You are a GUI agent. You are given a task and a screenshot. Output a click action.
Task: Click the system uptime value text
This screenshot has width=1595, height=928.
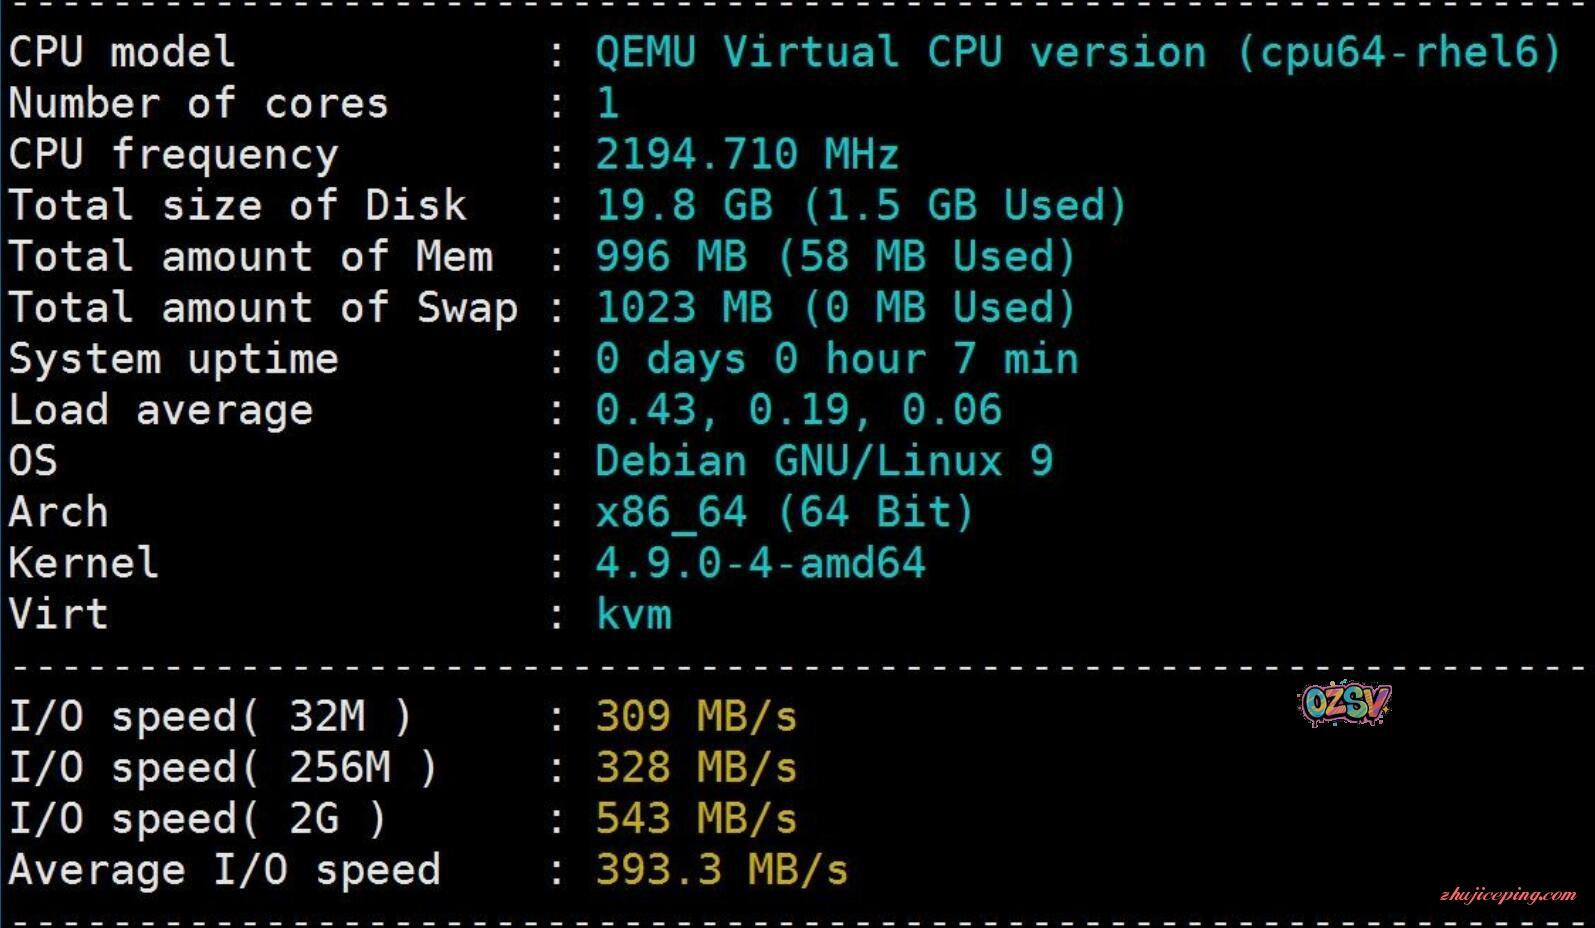[x=836, y=359]
